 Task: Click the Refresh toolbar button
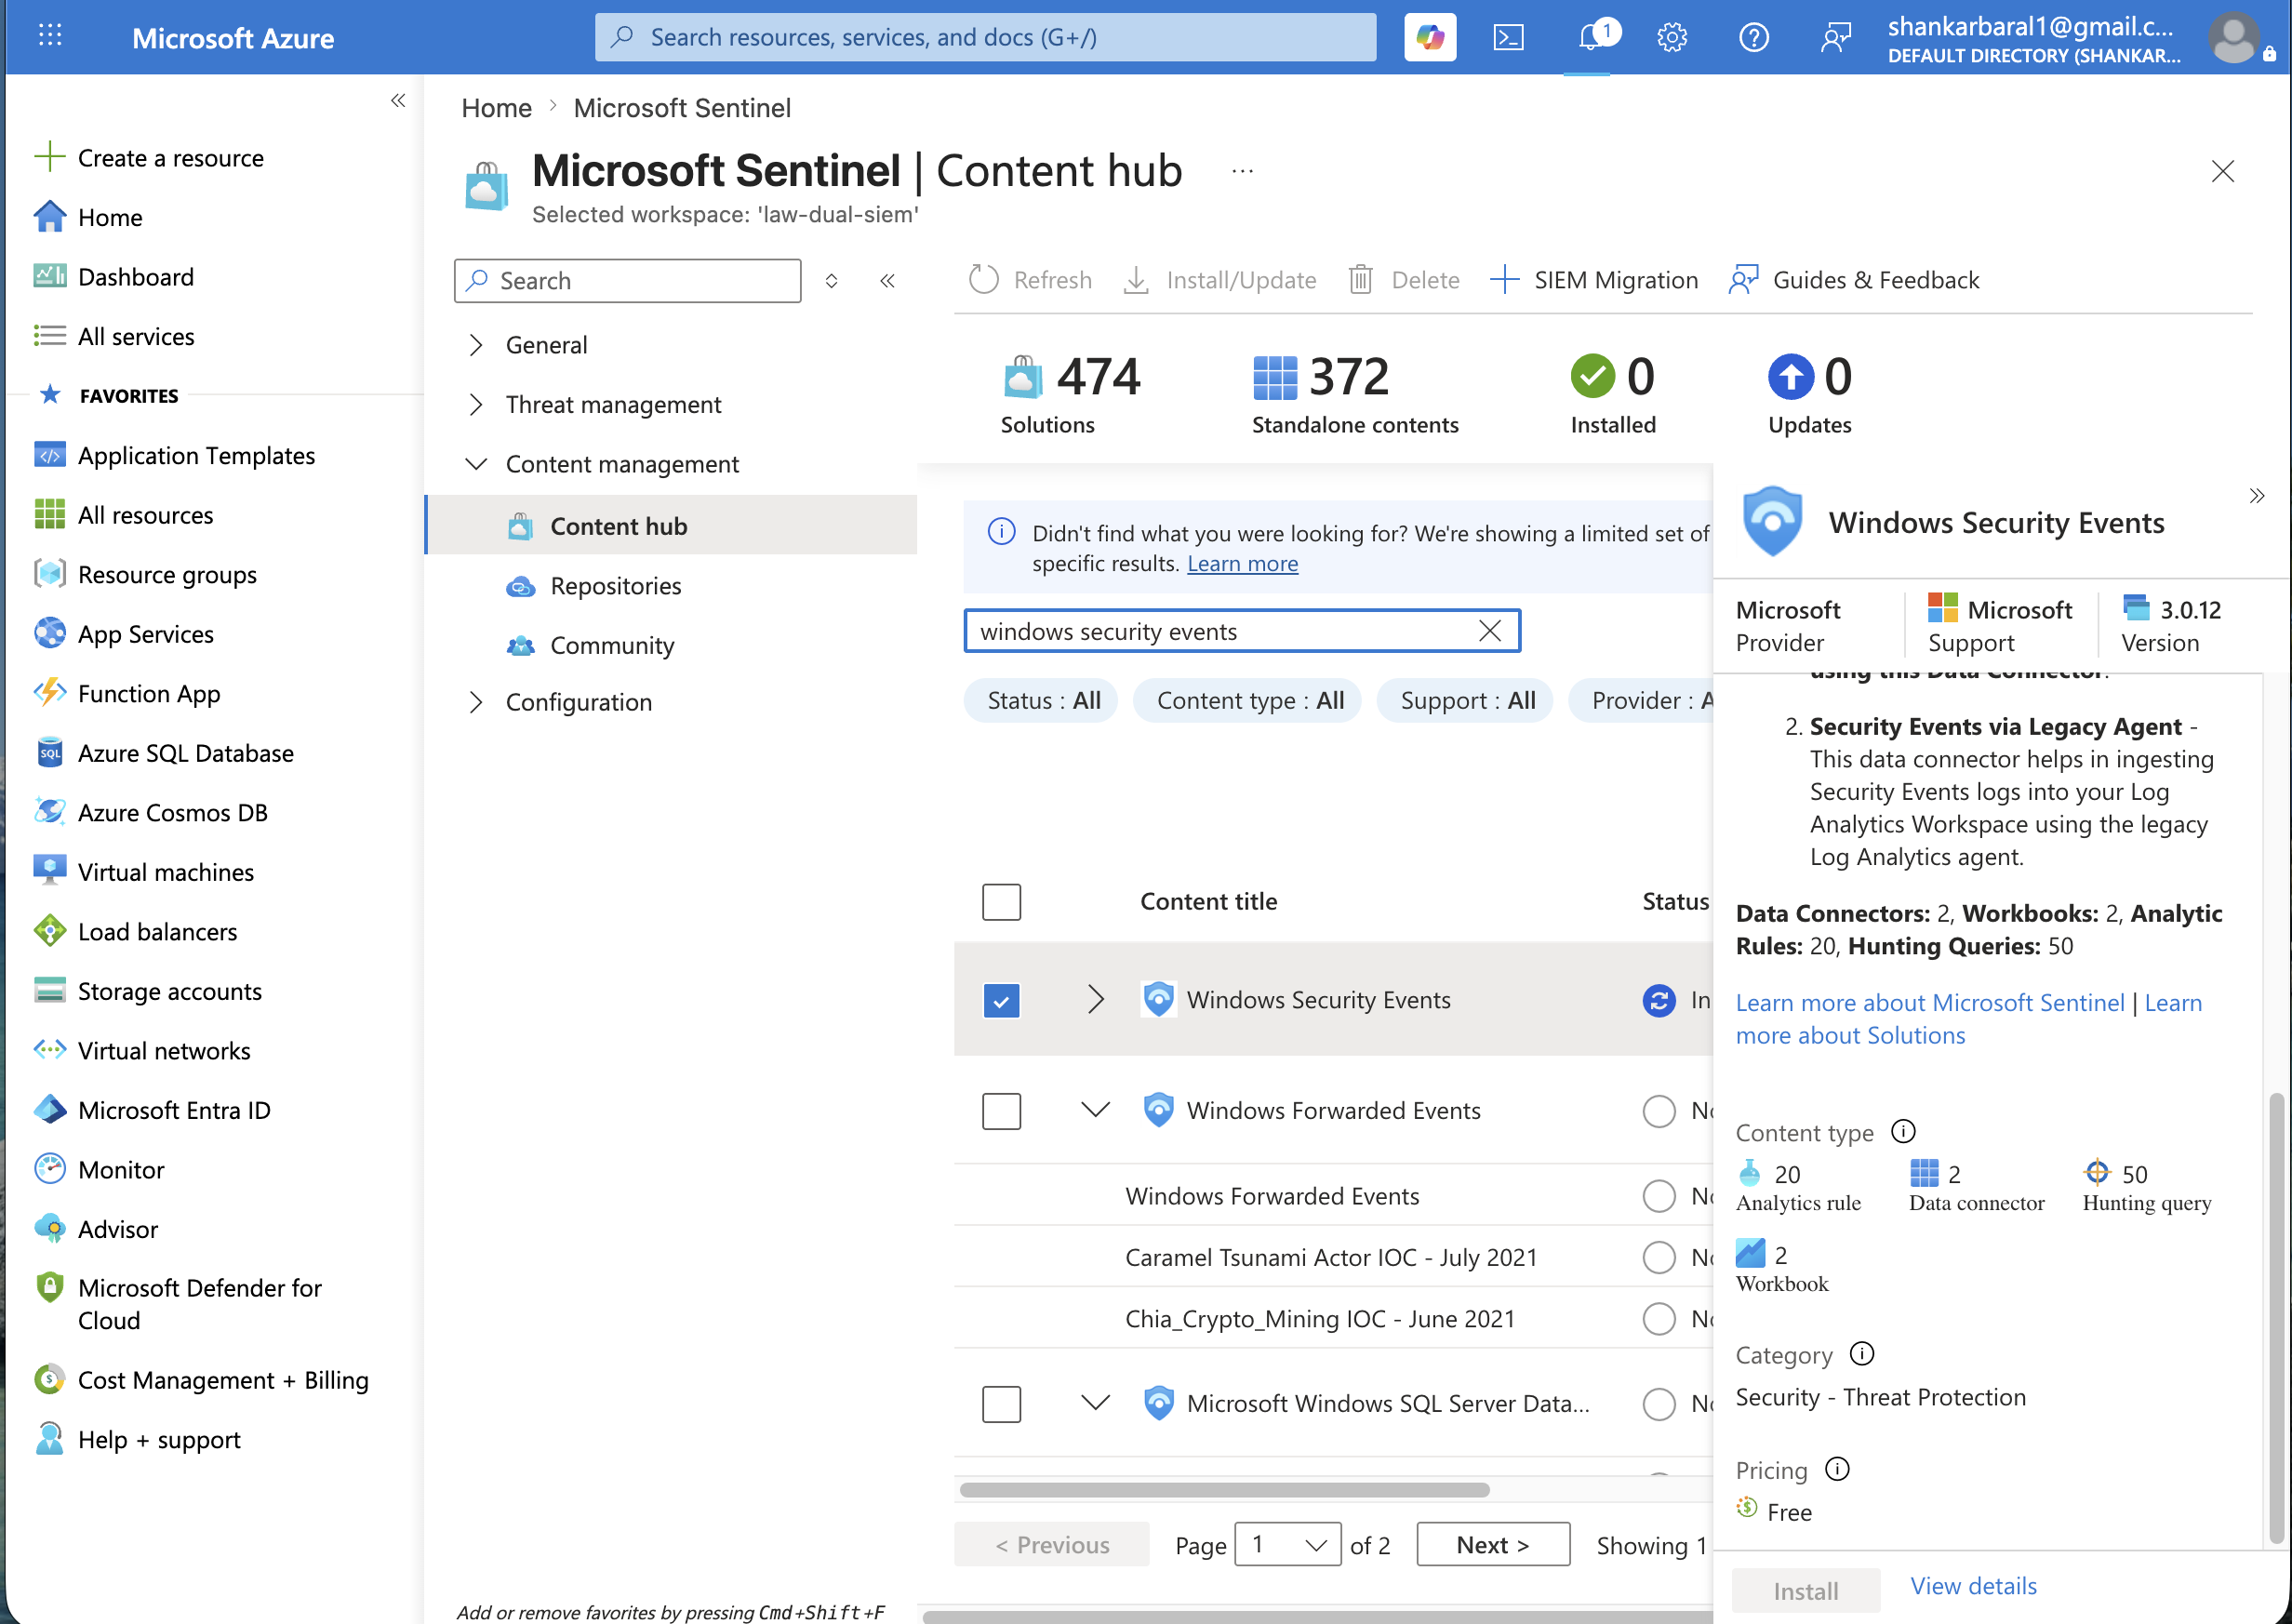click(1031, 279)
